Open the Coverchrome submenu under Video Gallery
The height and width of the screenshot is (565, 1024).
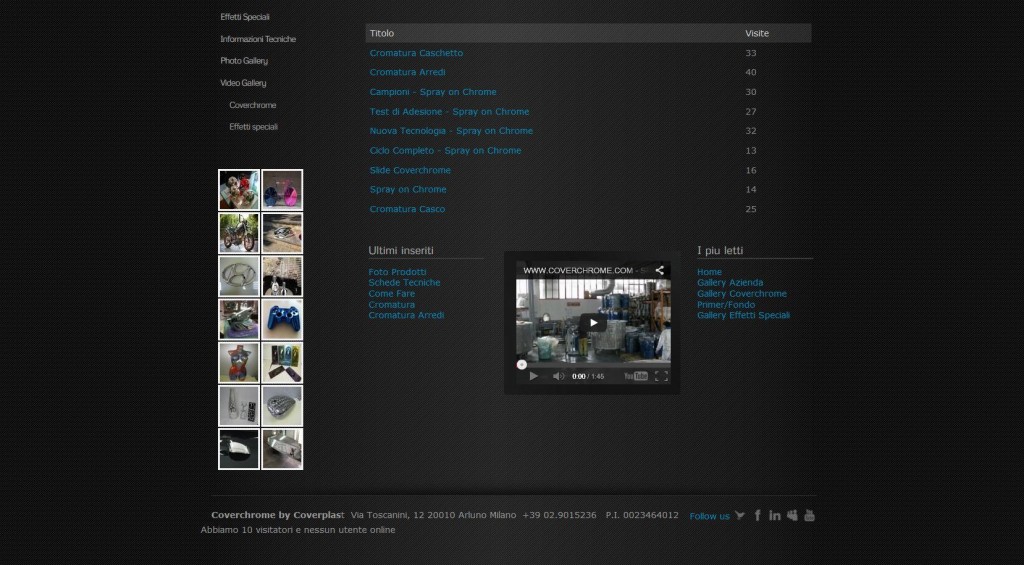252,105
